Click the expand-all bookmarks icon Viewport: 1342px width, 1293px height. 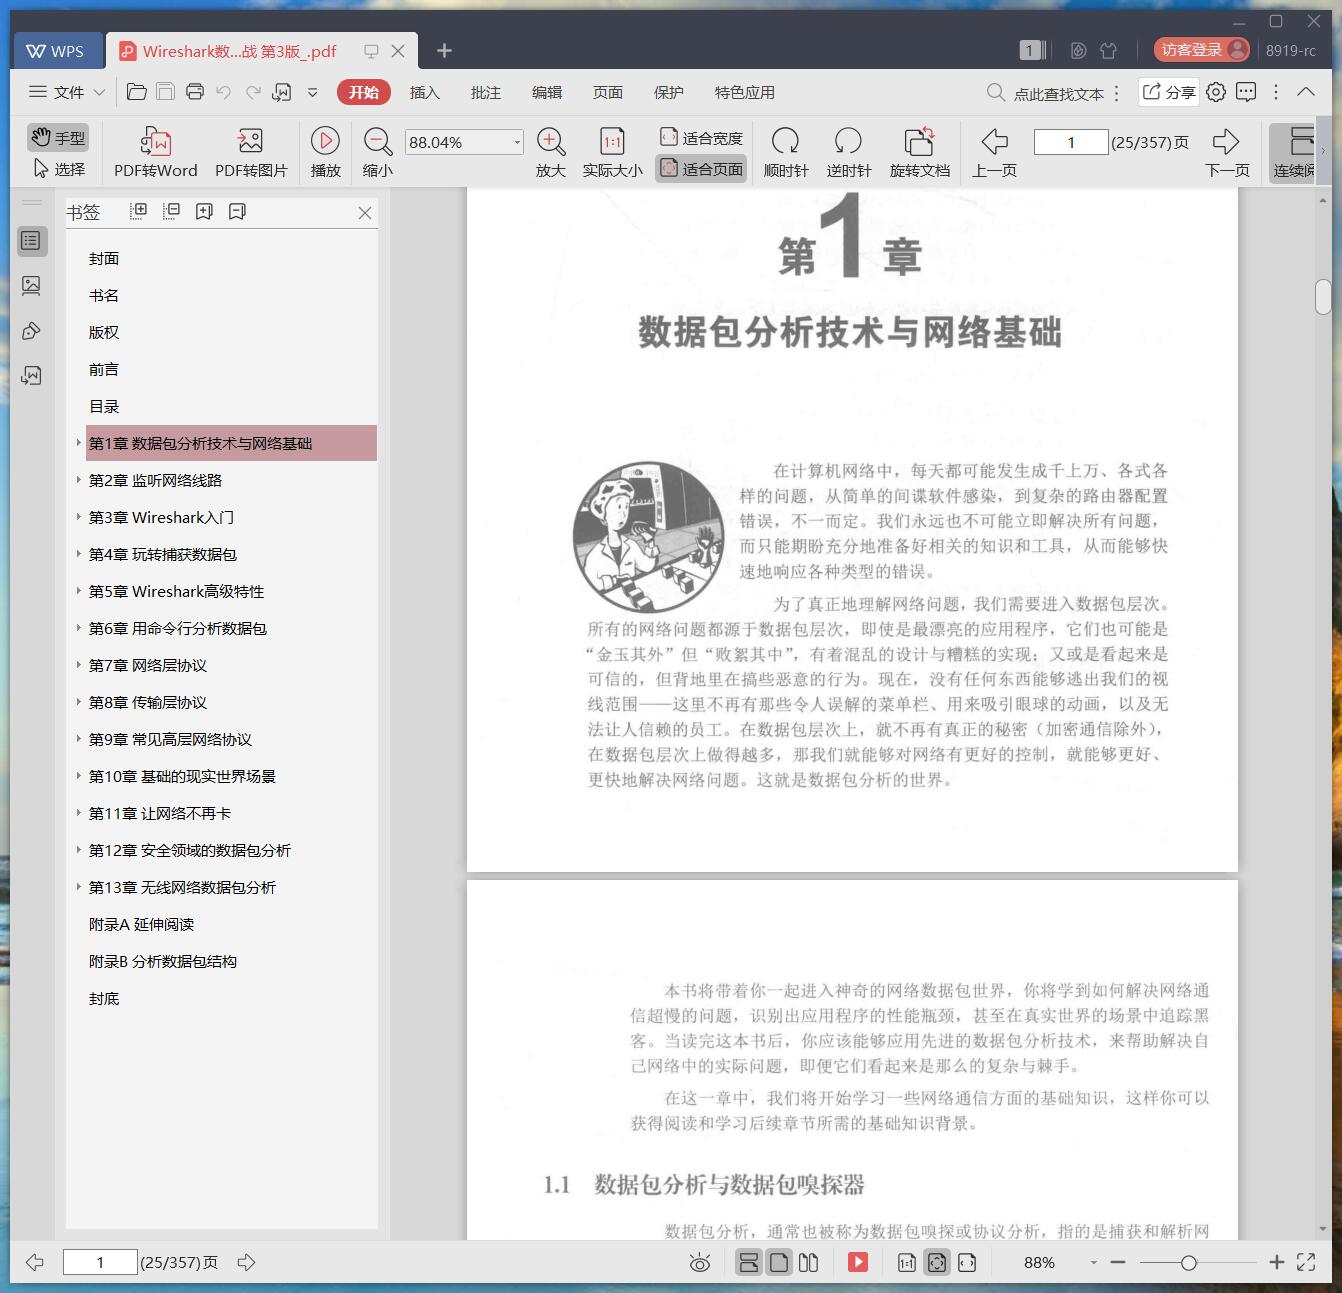click(139, 211)
